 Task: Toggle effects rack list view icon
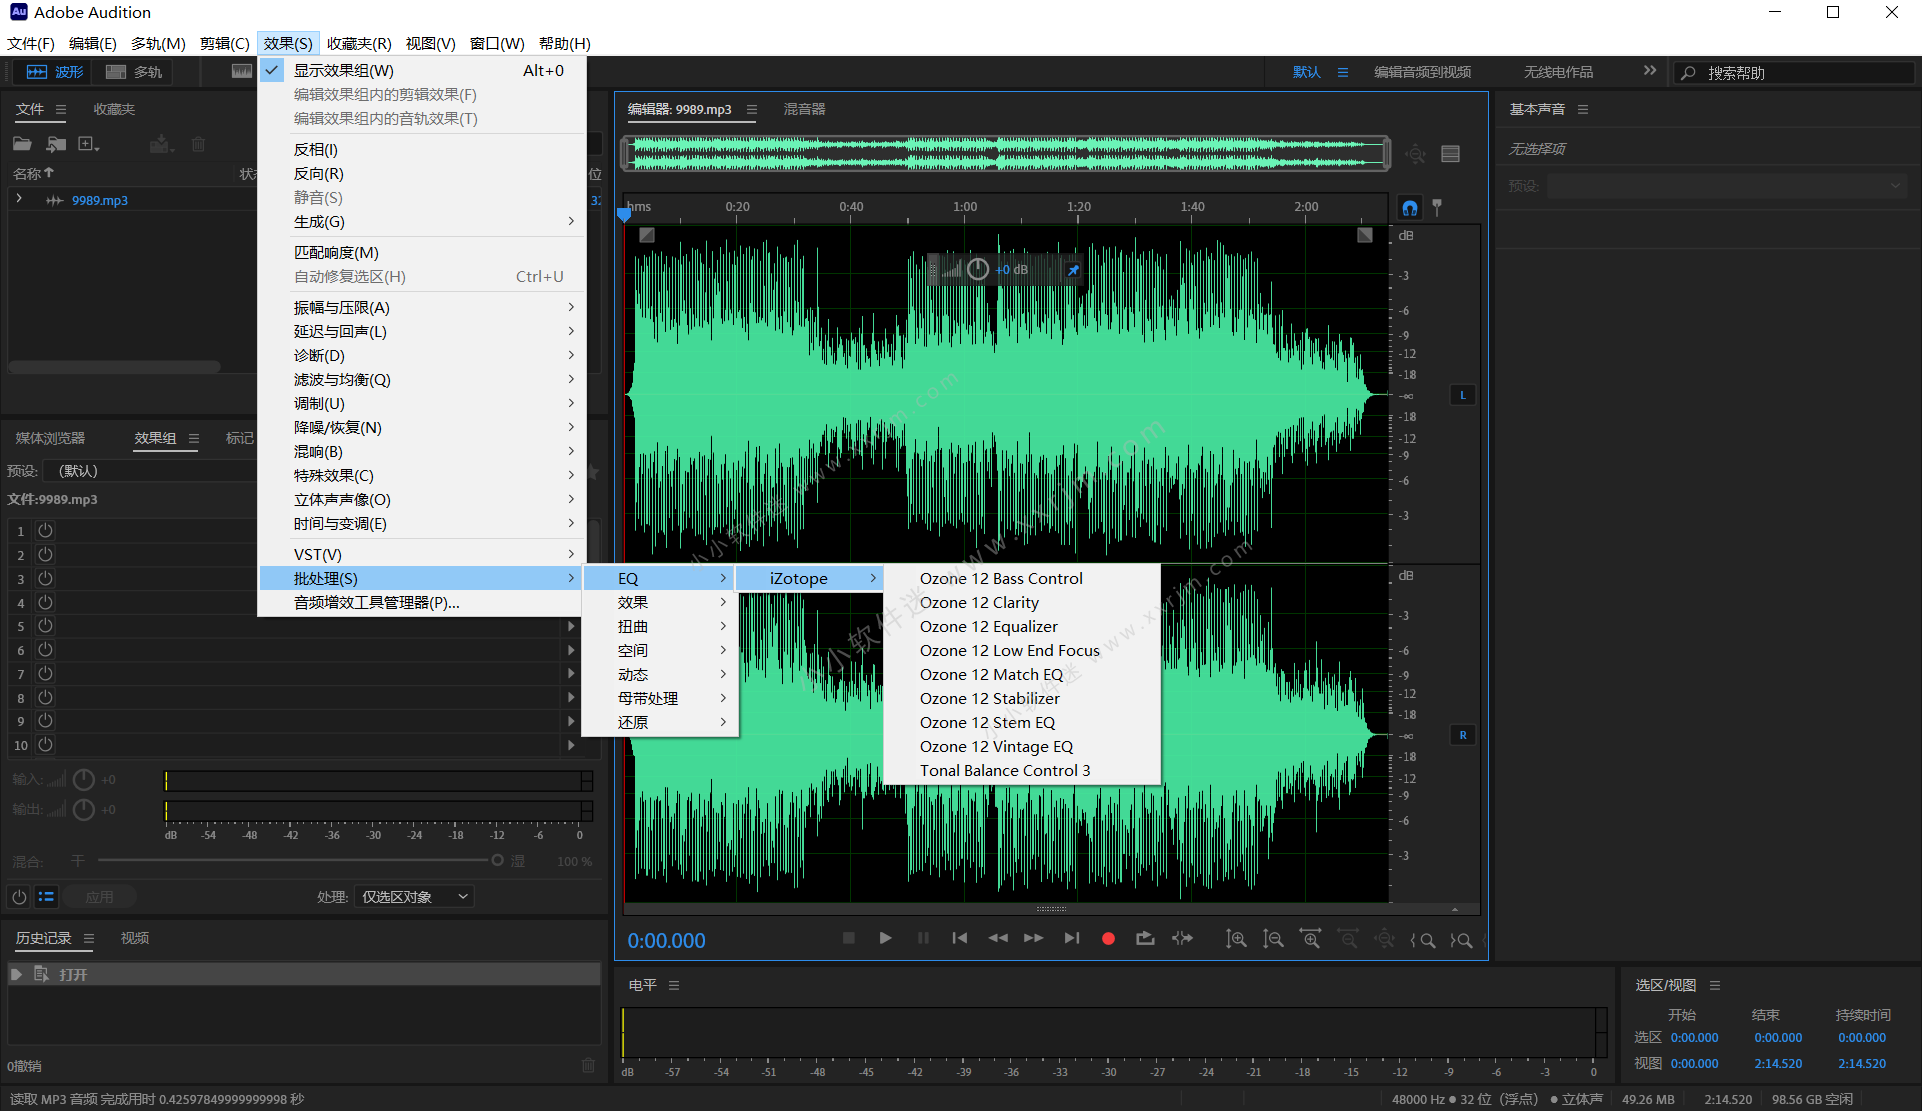point(46,897)
